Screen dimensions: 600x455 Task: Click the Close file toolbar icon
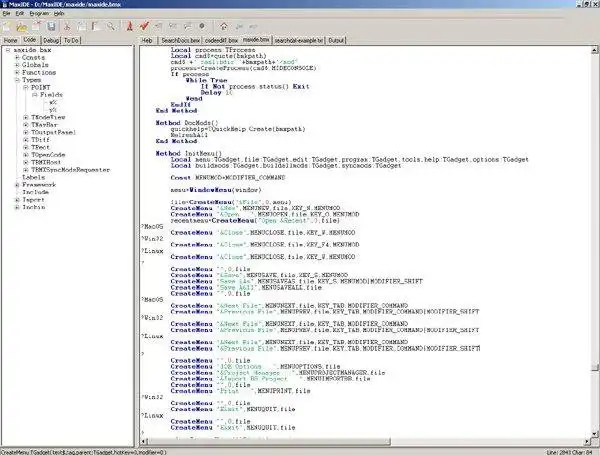click(x=36, y=26)
